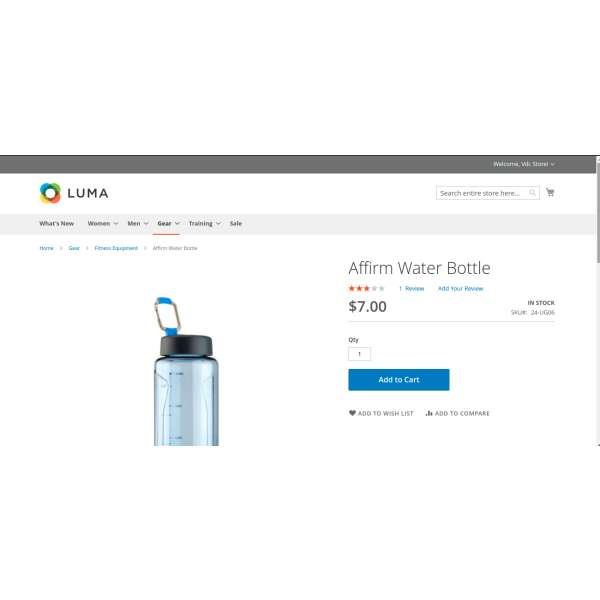Focus the Qty input field
600x600 pixels.
click(x=359, y=354)
